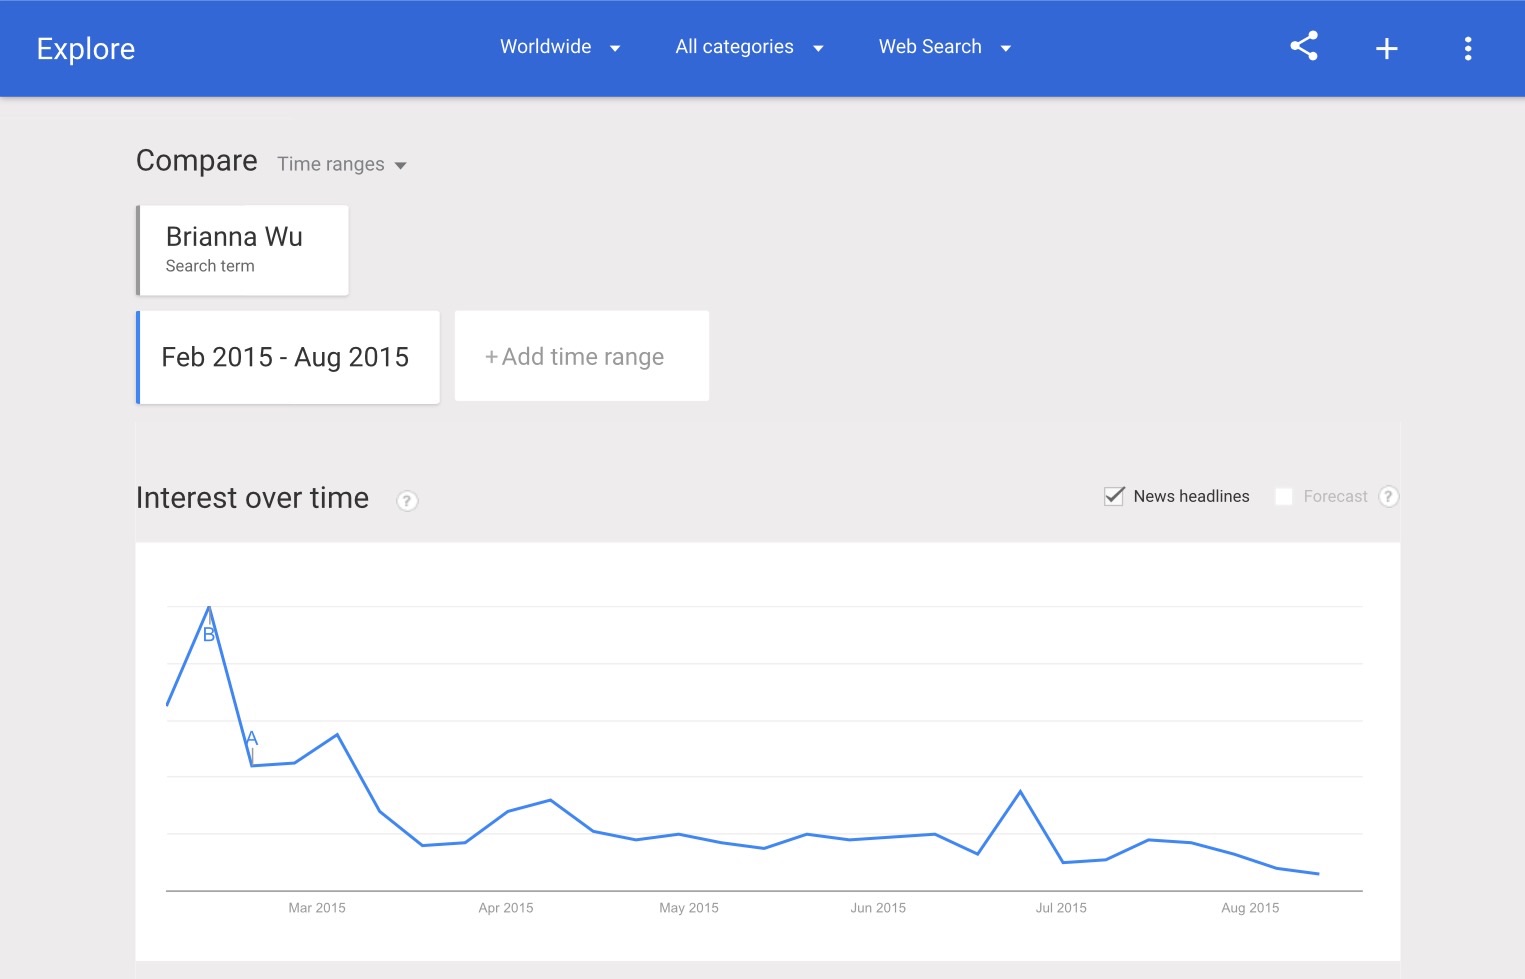Click the Explore page title
The height and width of the screenshot is (979, 1525).
86,48
